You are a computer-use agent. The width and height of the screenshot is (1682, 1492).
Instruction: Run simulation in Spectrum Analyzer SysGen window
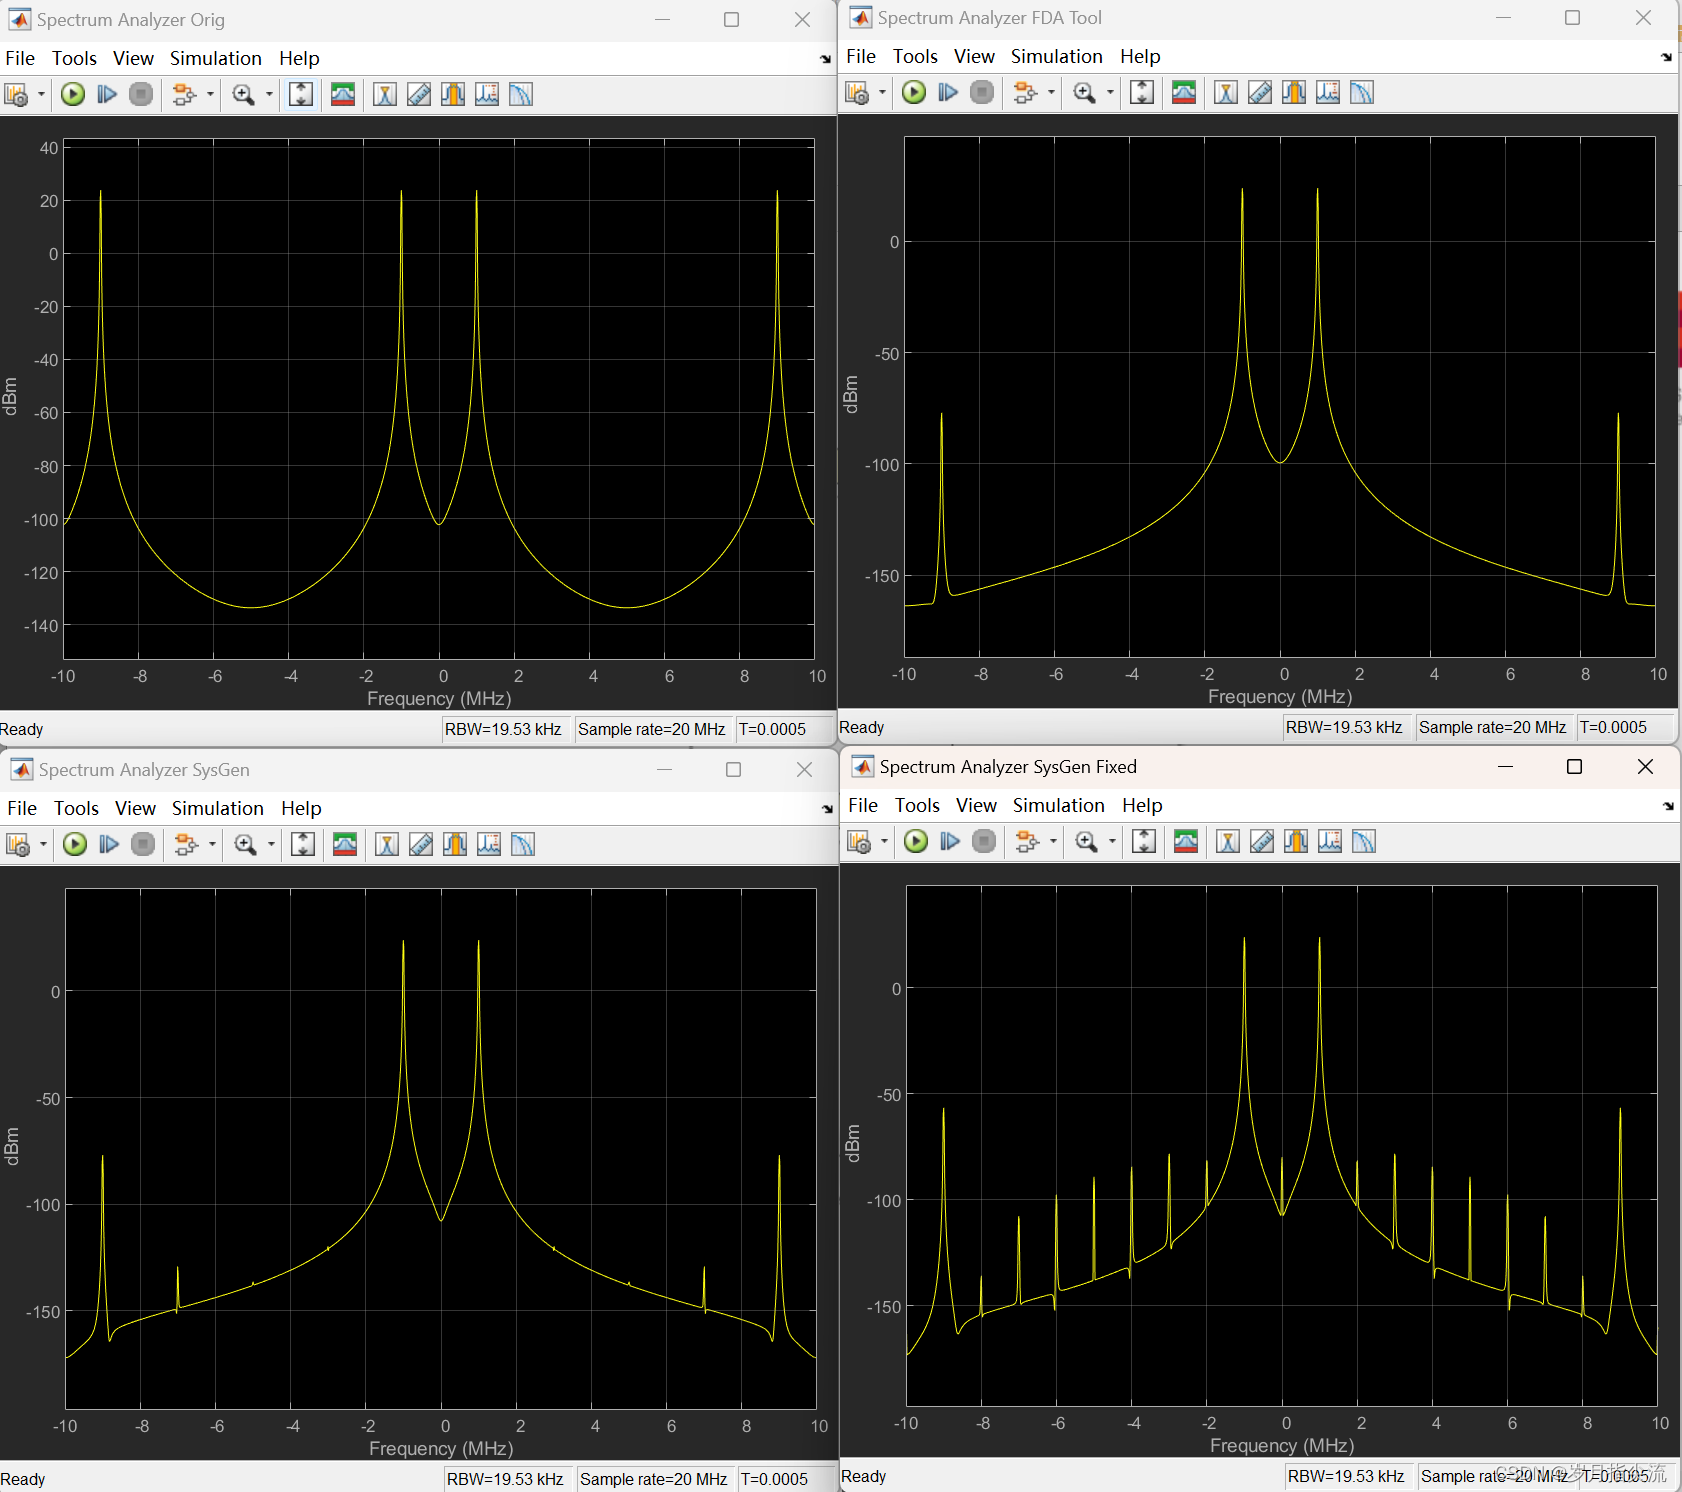(x=75, y=844)
